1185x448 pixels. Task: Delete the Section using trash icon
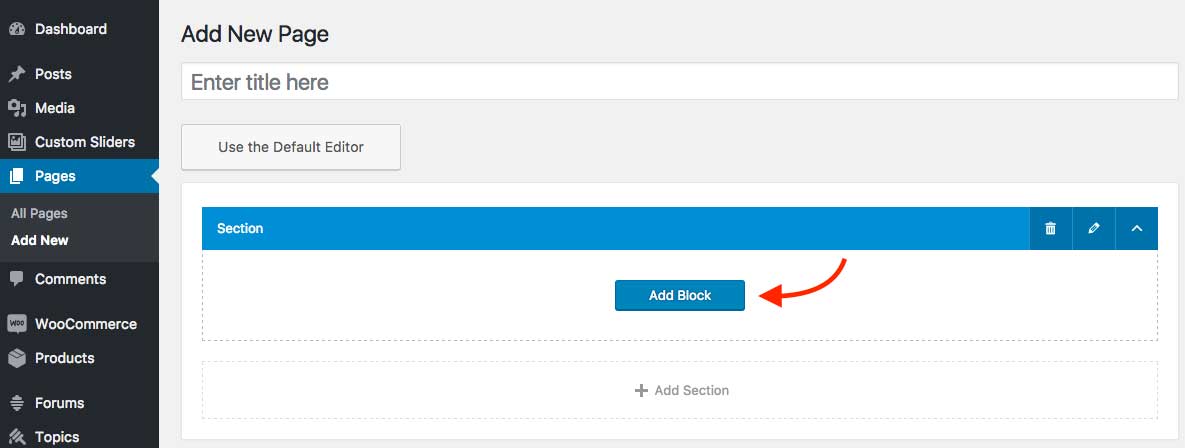pos(1050,228)
